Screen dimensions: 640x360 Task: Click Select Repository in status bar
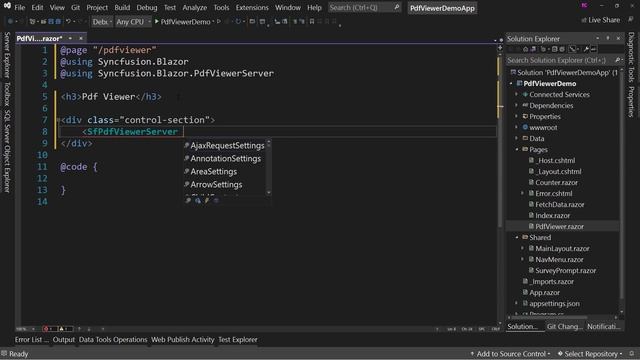click(x=590, y=354)
